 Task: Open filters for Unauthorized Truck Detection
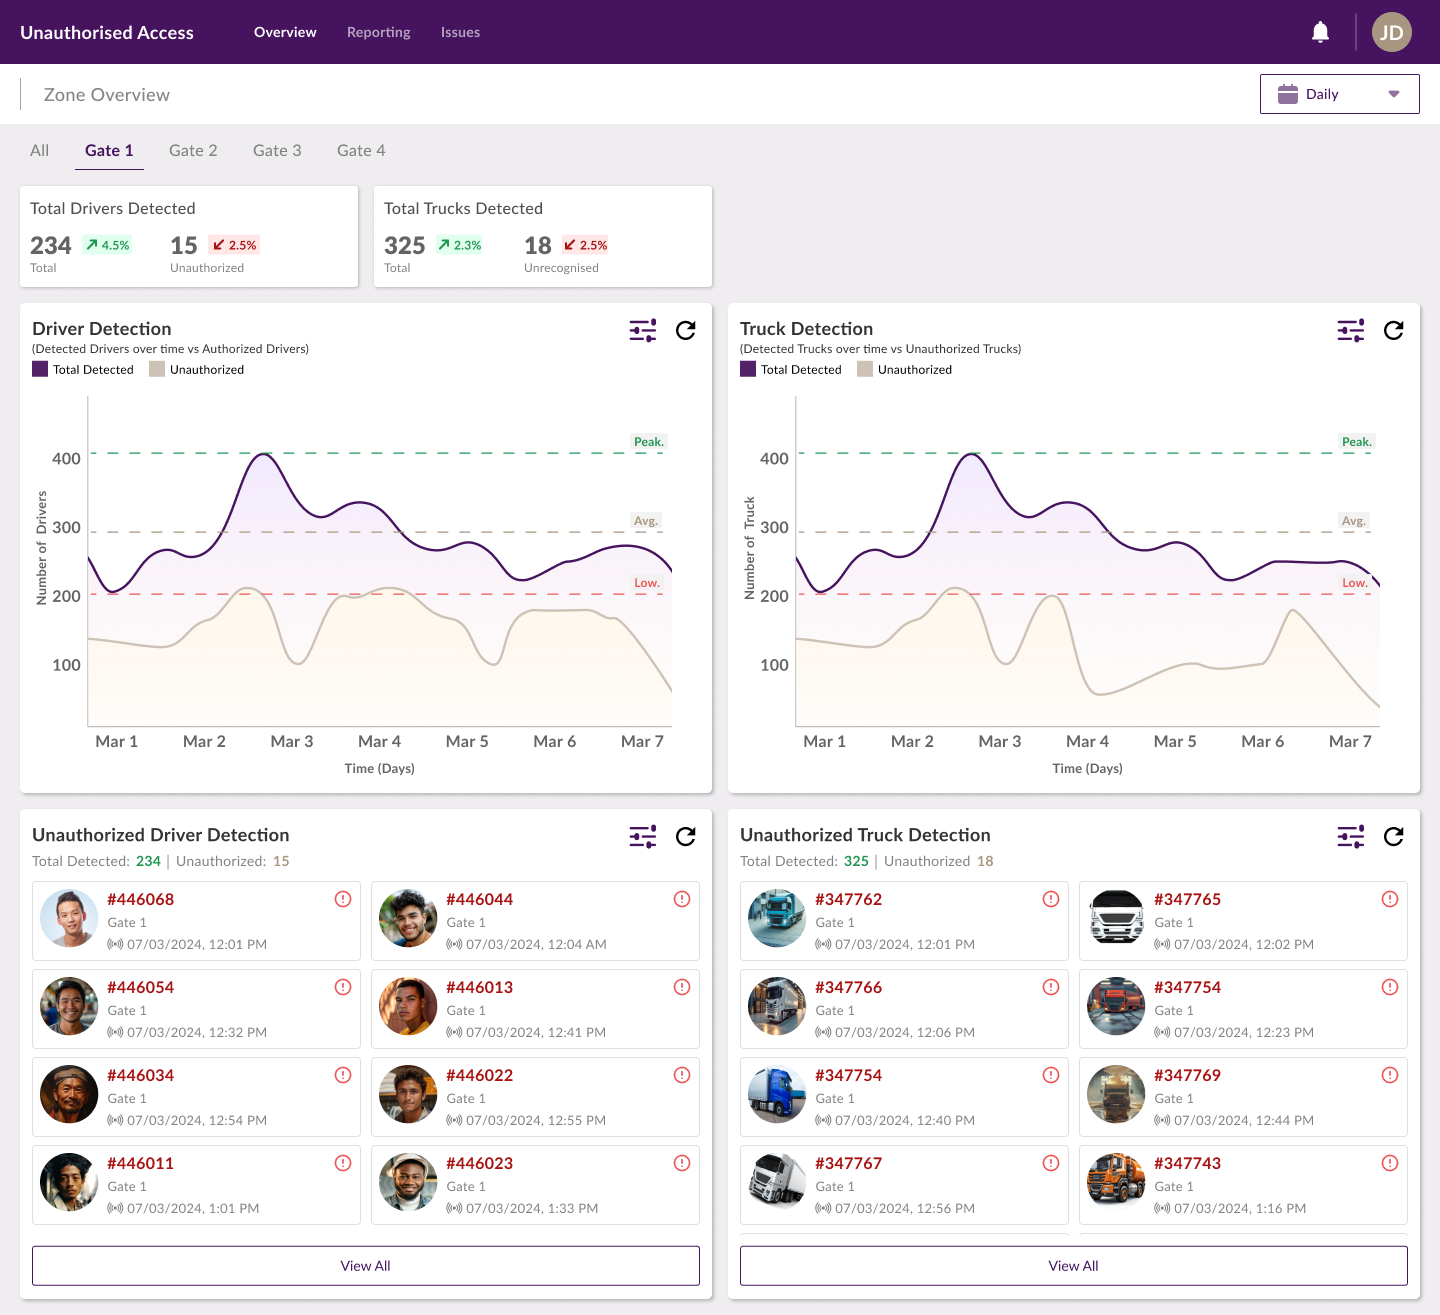1350,837
